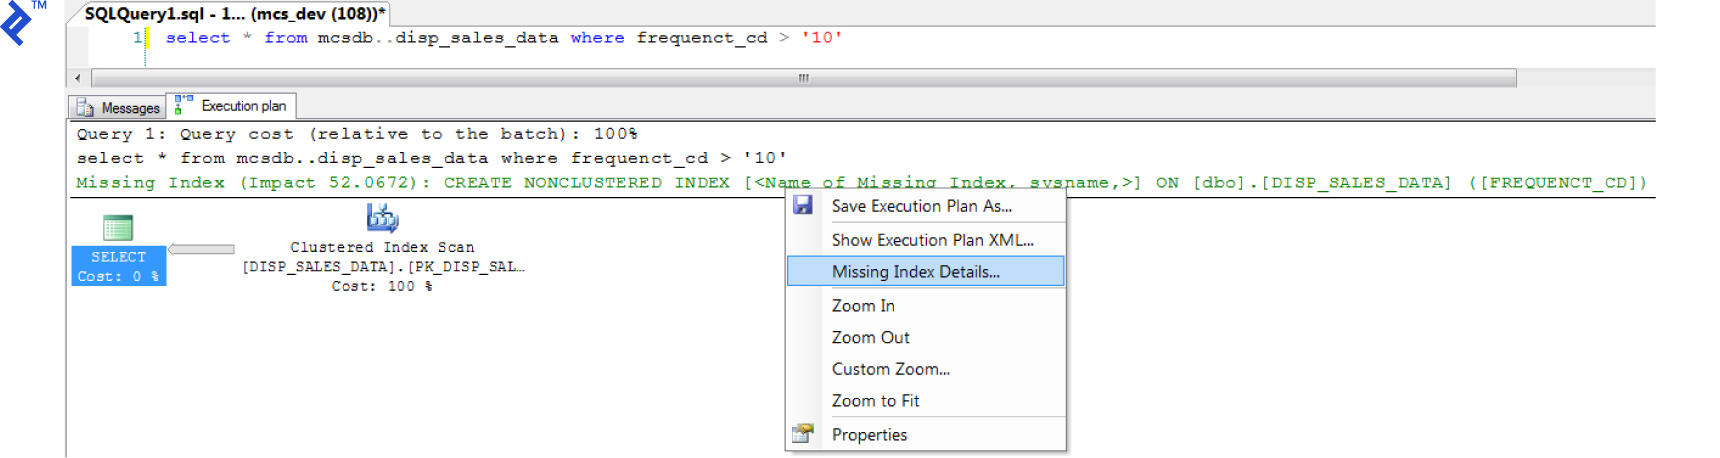1720x458 pixels.
Task: Click the Missing Index green suggestion text
Action: click(x=861, y=183)
